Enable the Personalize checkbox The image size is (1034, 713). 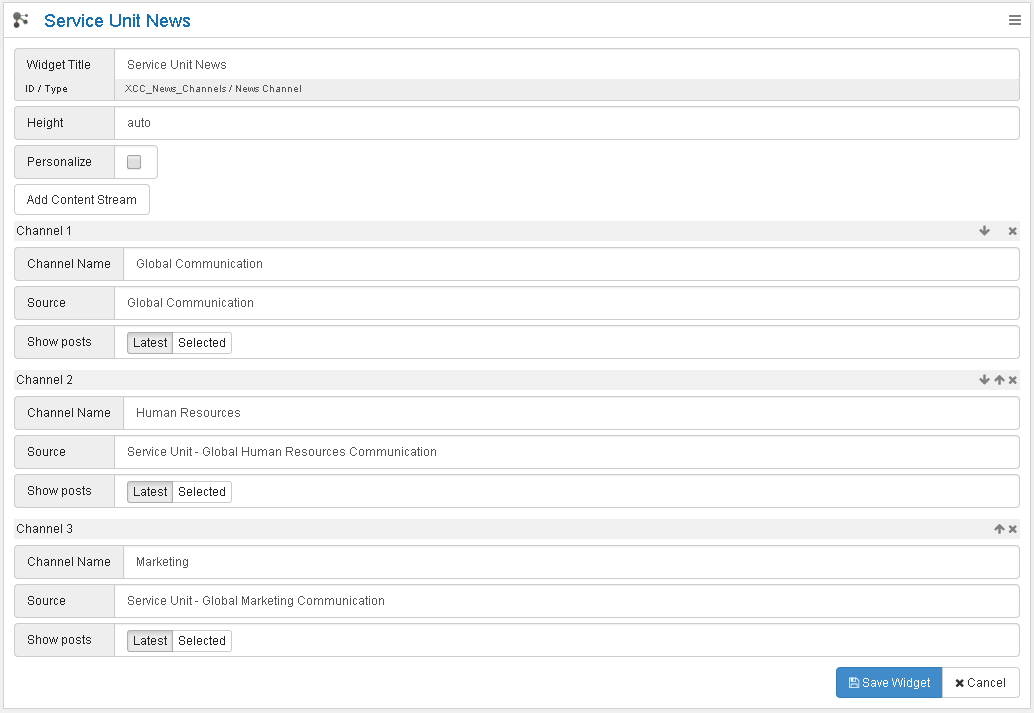click(x=134, y=162)
